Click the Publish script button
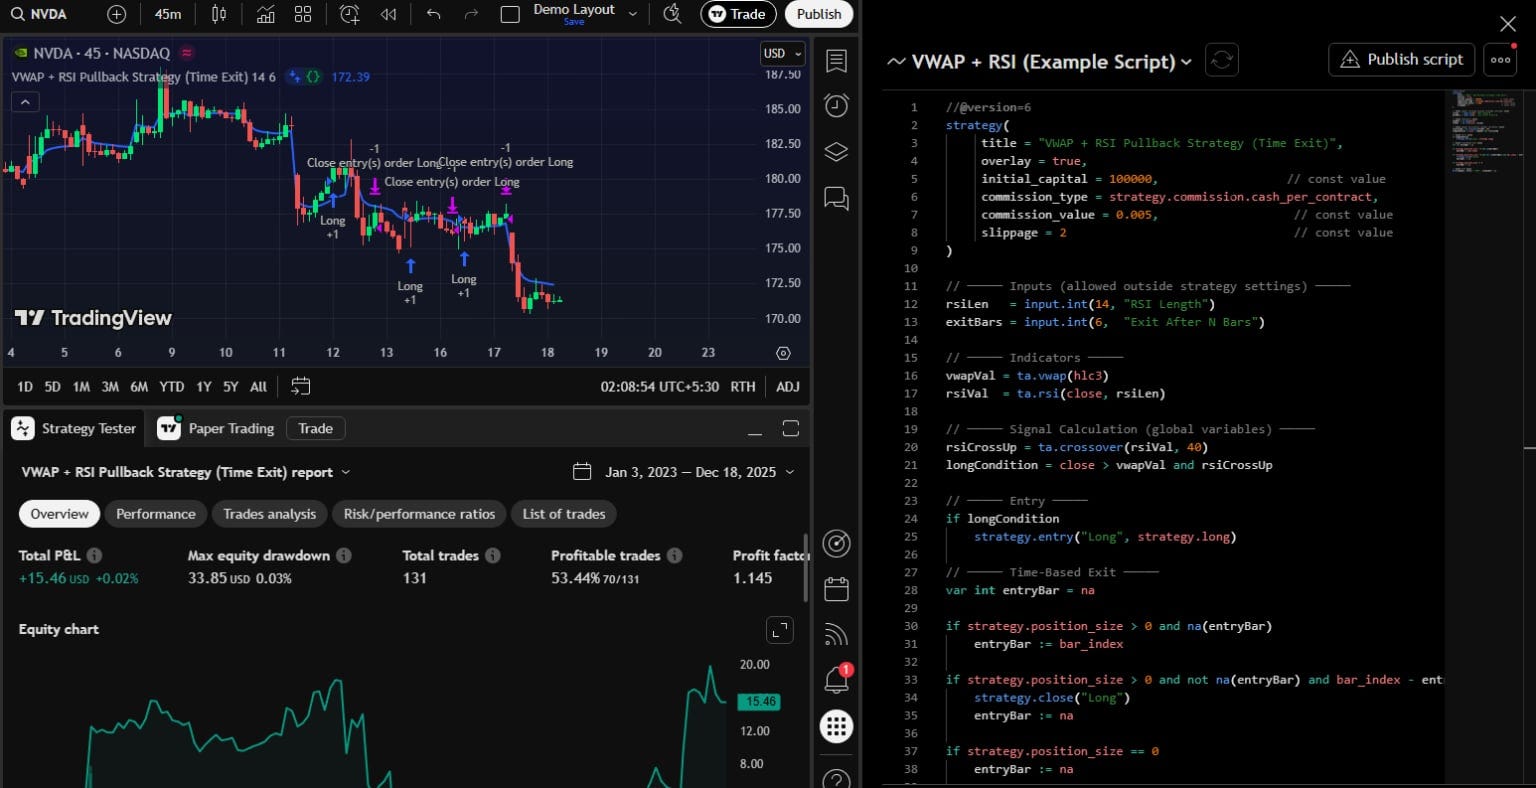The image size is (1536, 788). pos(1401,59)
